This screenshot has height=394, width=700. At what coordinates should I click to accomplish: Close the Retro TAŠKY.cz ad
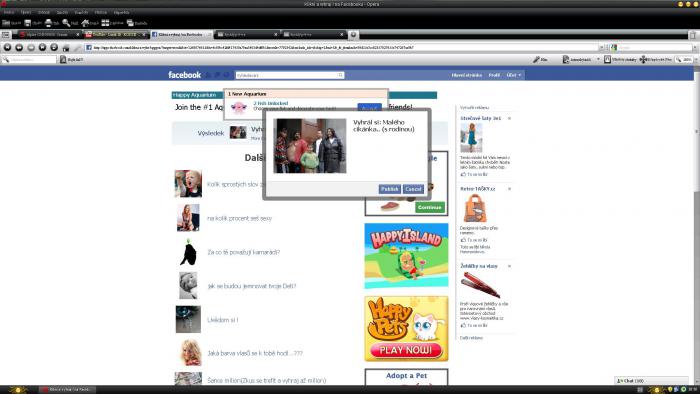click(x=509, y=189)
